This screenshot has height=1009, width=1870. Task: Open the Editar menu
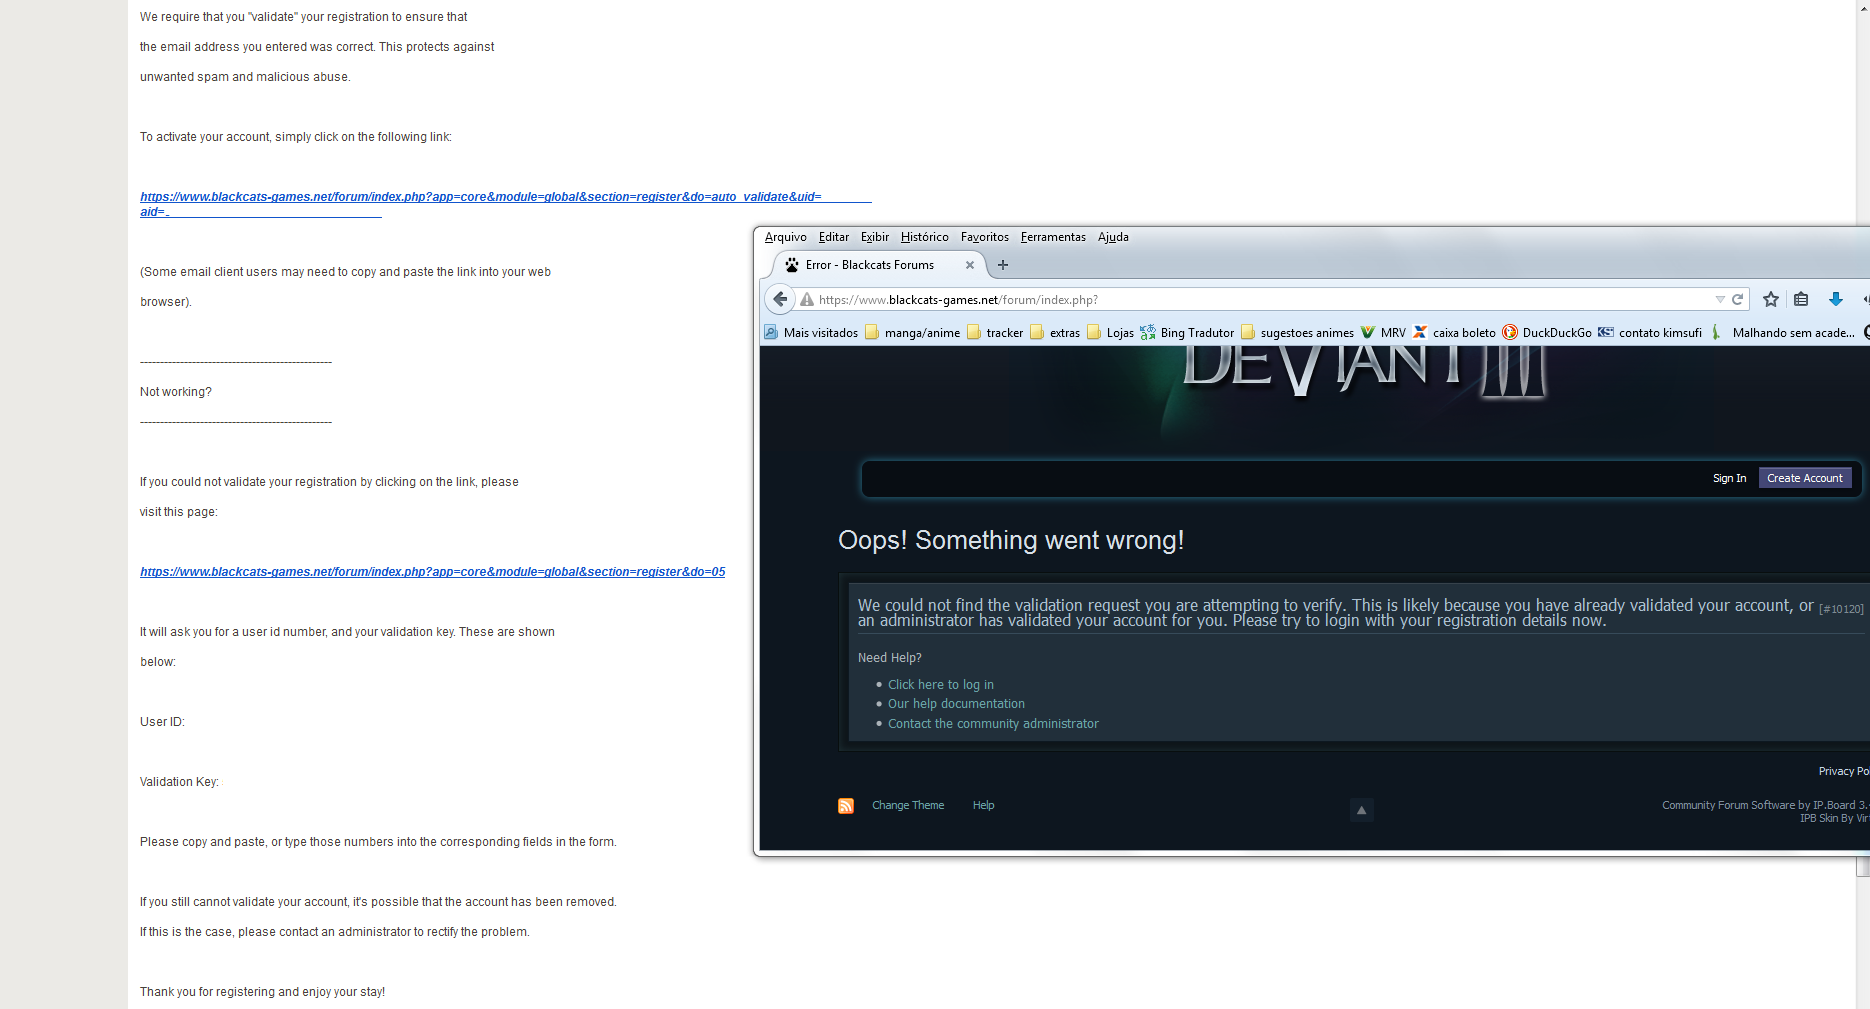point(834,237)
